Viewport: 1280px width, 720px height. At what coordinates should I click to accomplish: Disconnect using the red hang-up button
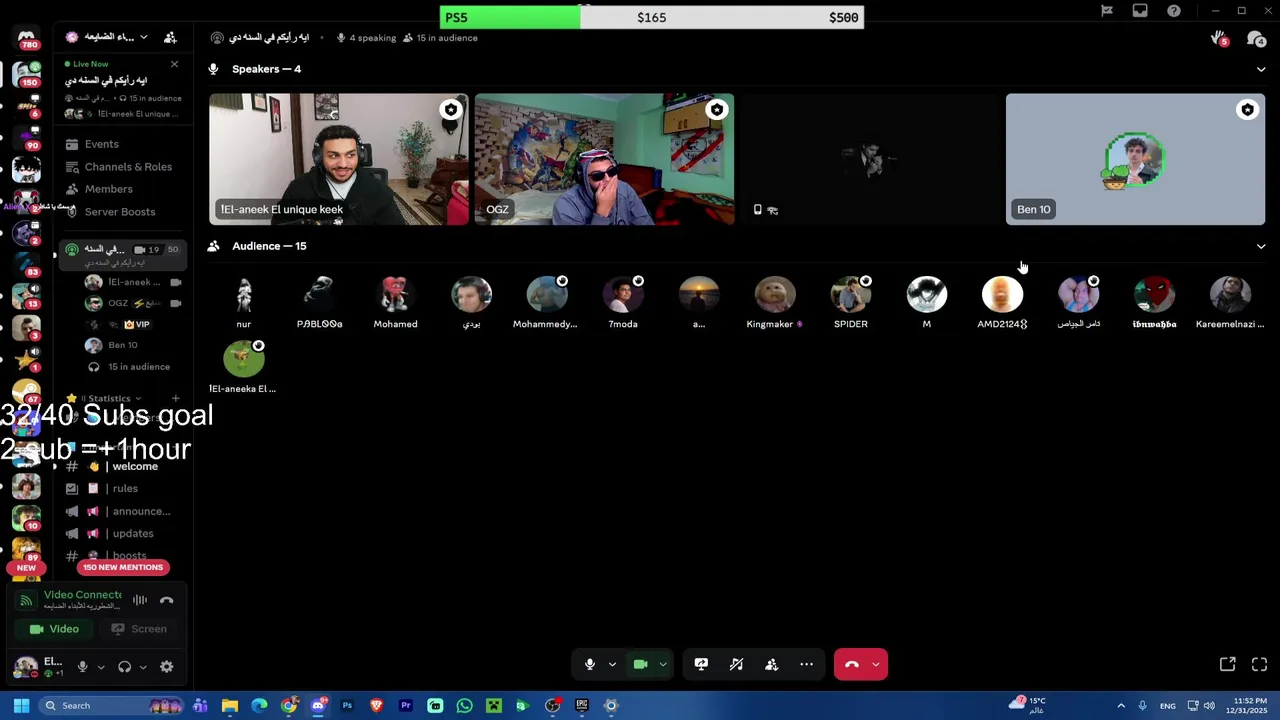click(851, 664)
